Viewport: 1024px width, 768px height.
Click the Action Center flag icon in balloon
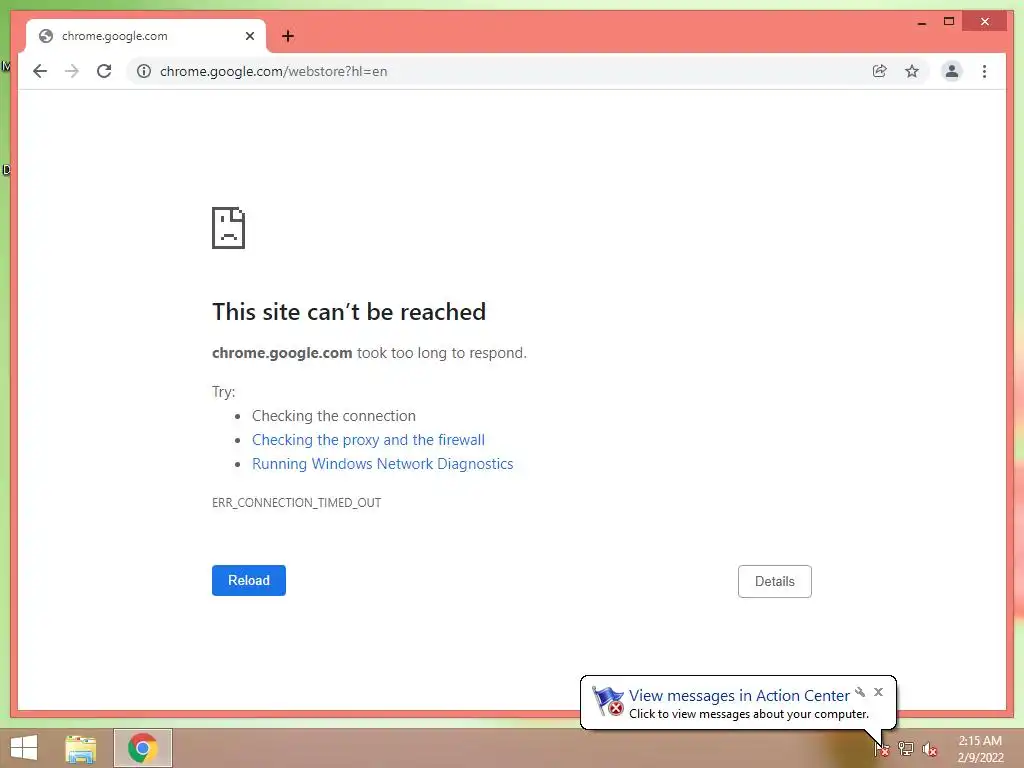click(607, 701)
